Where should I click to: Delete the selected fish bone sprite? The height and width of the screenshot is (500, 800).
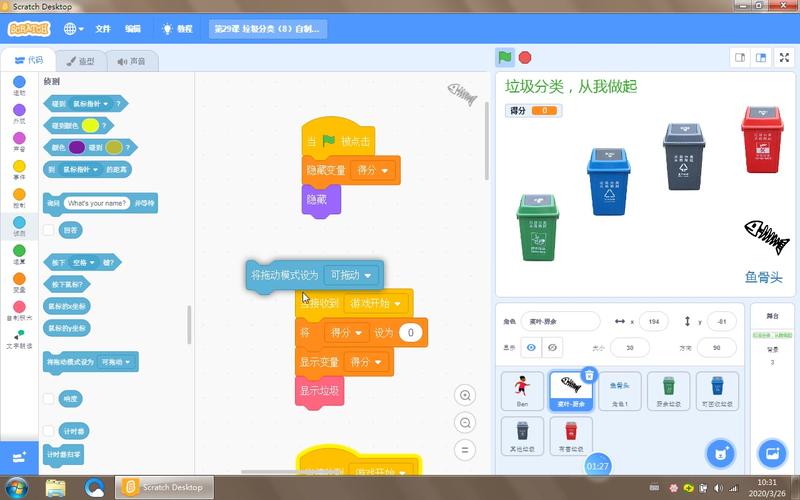[589, 375]
